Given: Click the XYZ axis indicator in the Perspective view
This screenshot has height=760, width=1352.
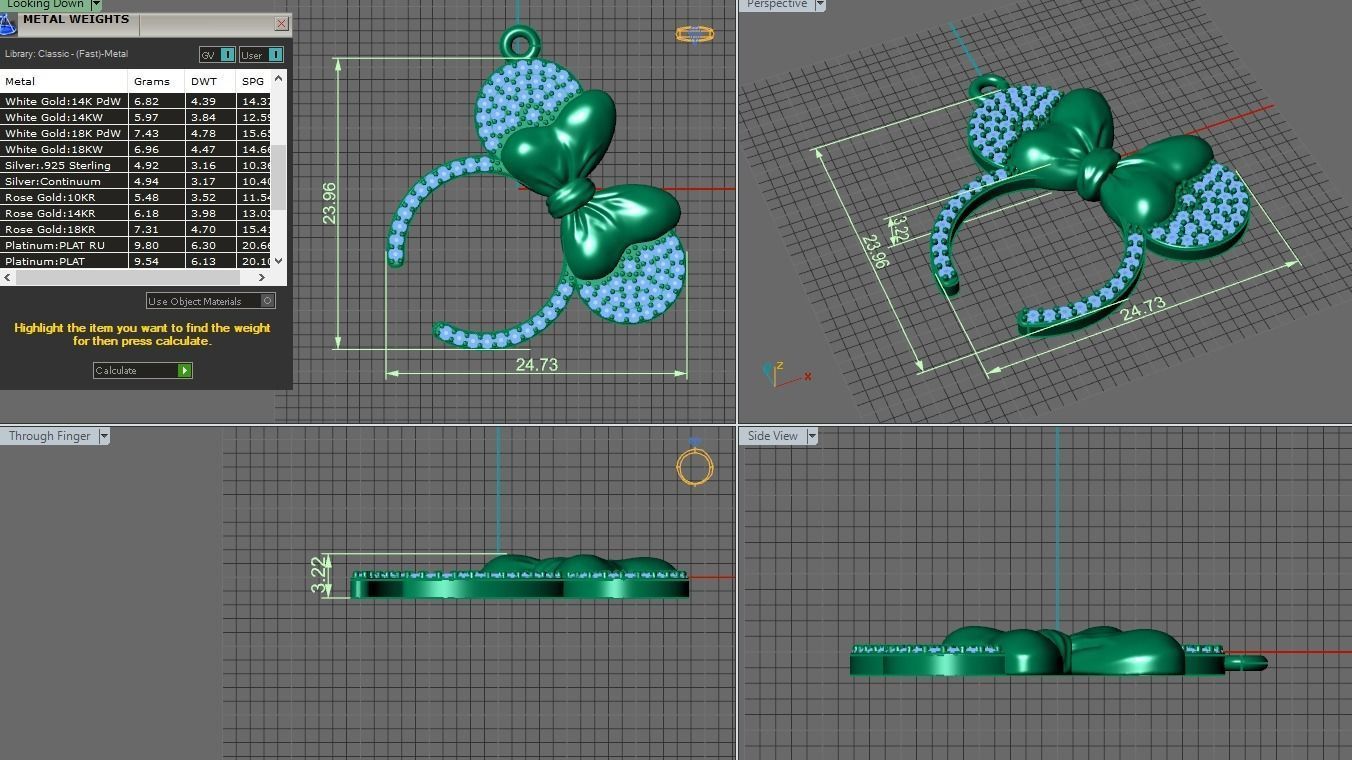Looking at the screenshot, I should 786,375.
